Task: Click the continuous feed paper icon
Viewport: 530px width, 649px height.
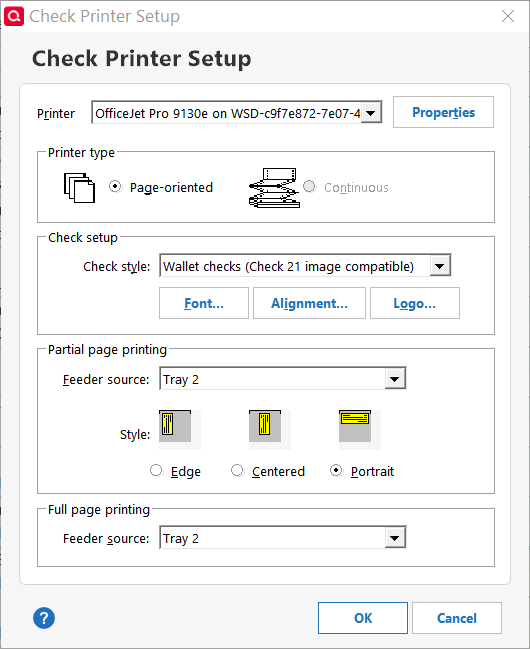Action: (x=274, y=187)
